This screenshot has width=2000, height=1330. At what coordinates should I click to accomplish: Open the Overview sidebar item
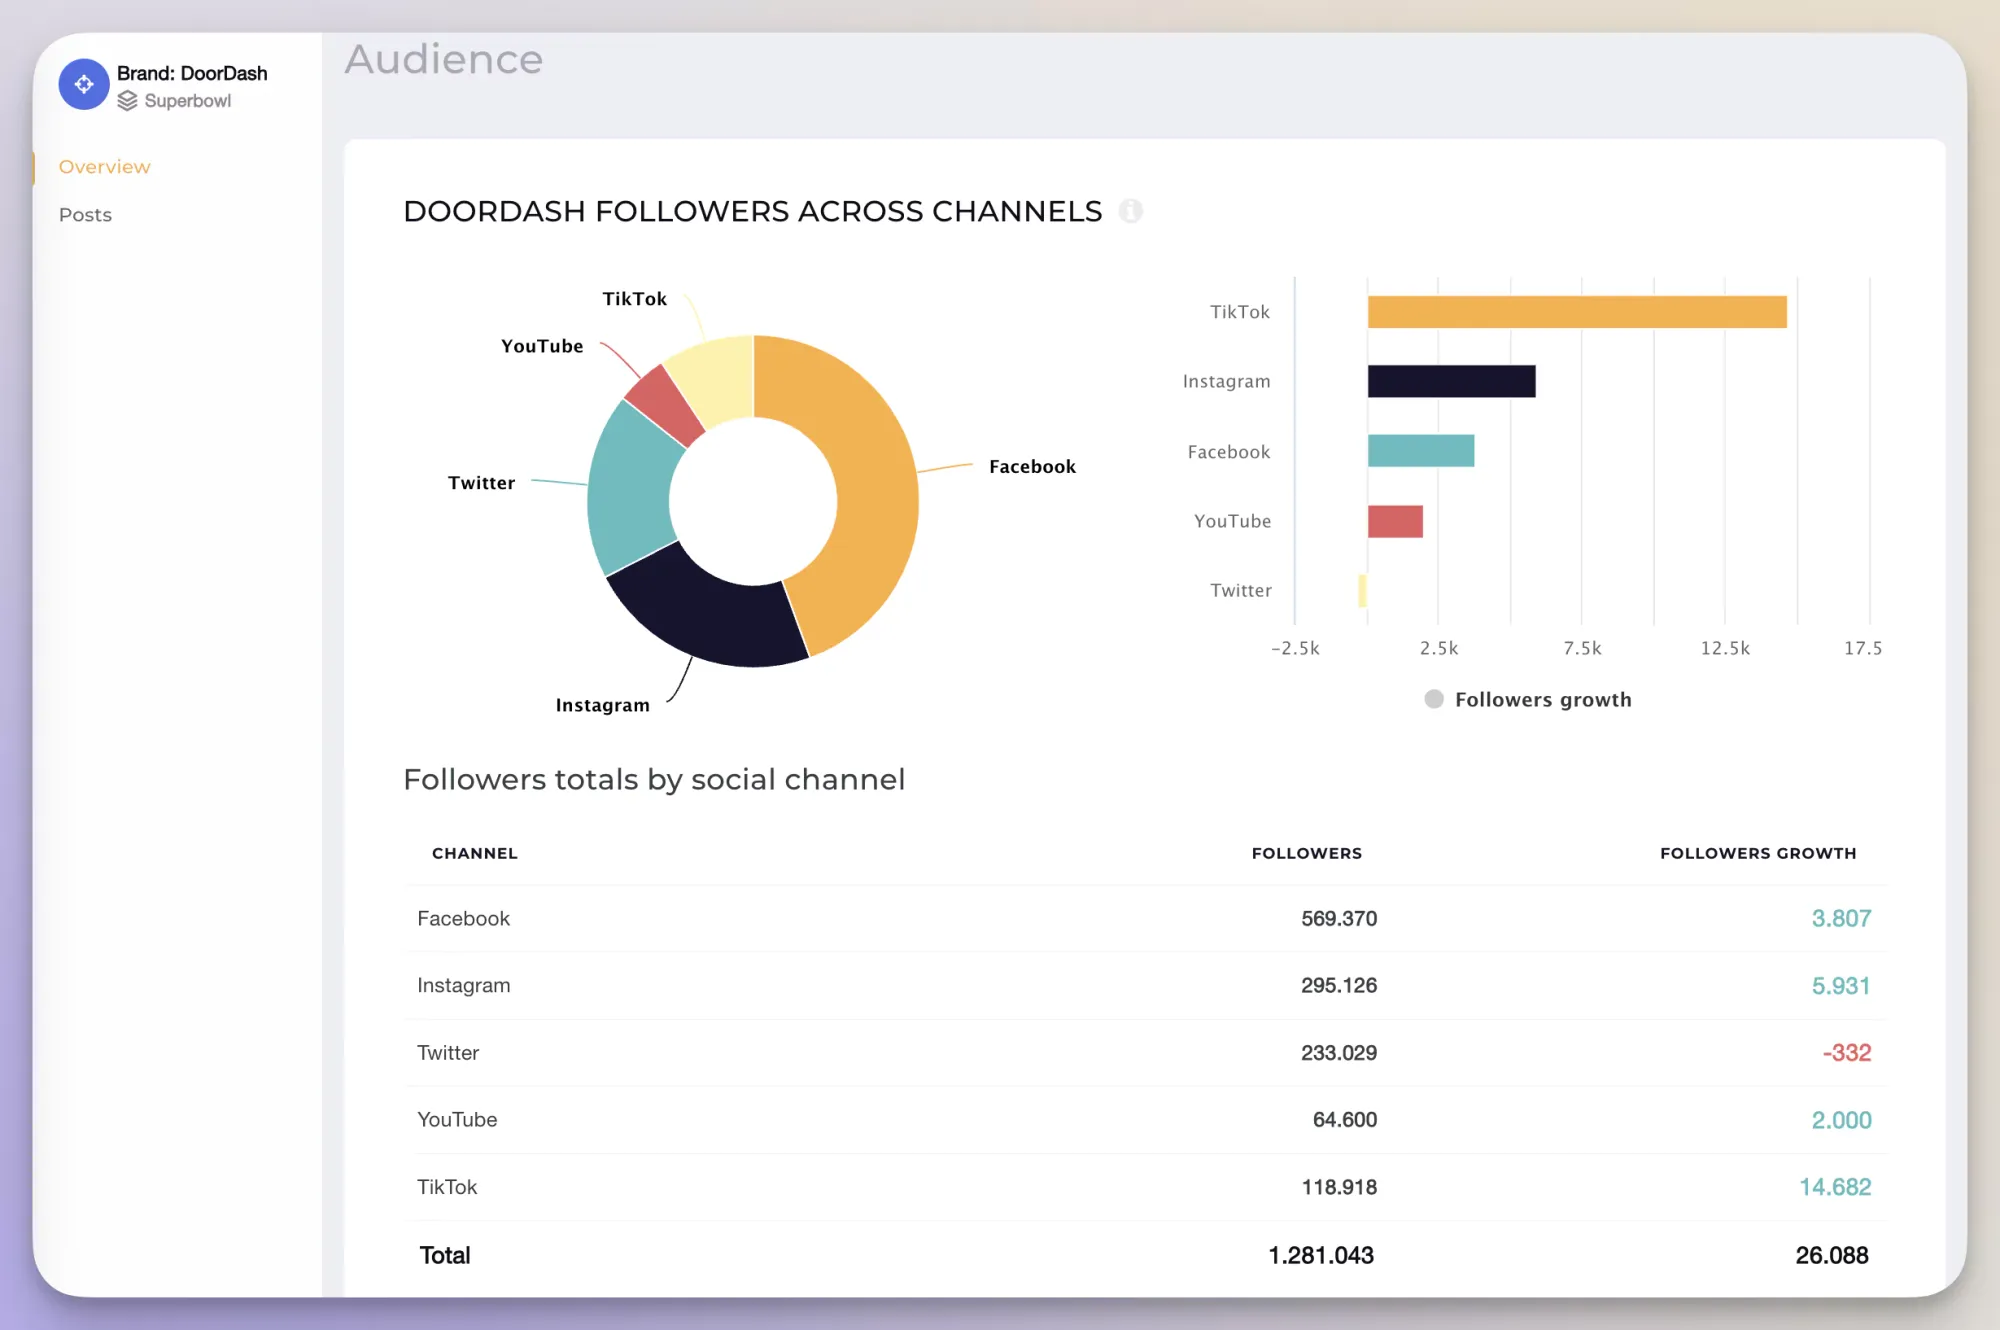pos(105,167)
